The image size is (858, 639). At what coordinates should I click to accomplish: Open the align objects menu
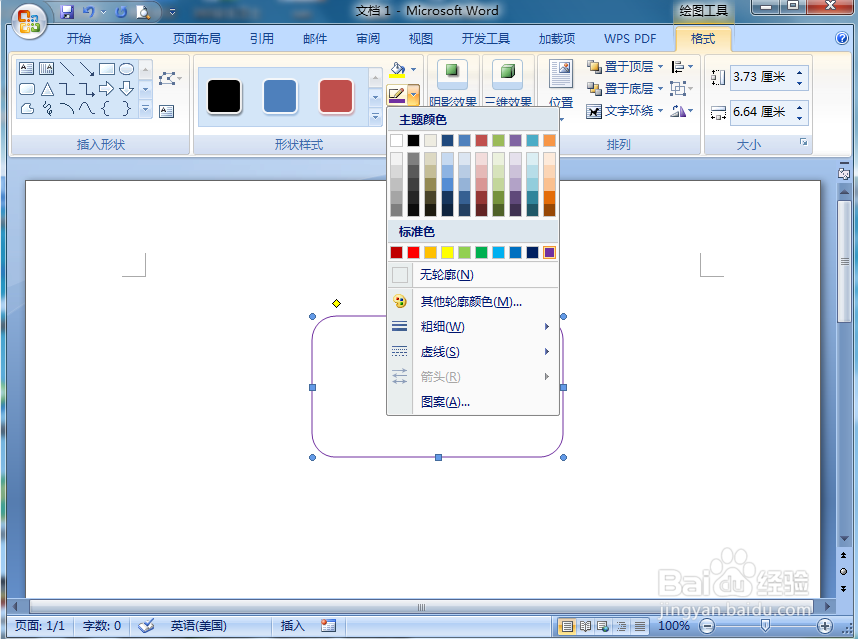pos(682,67)
